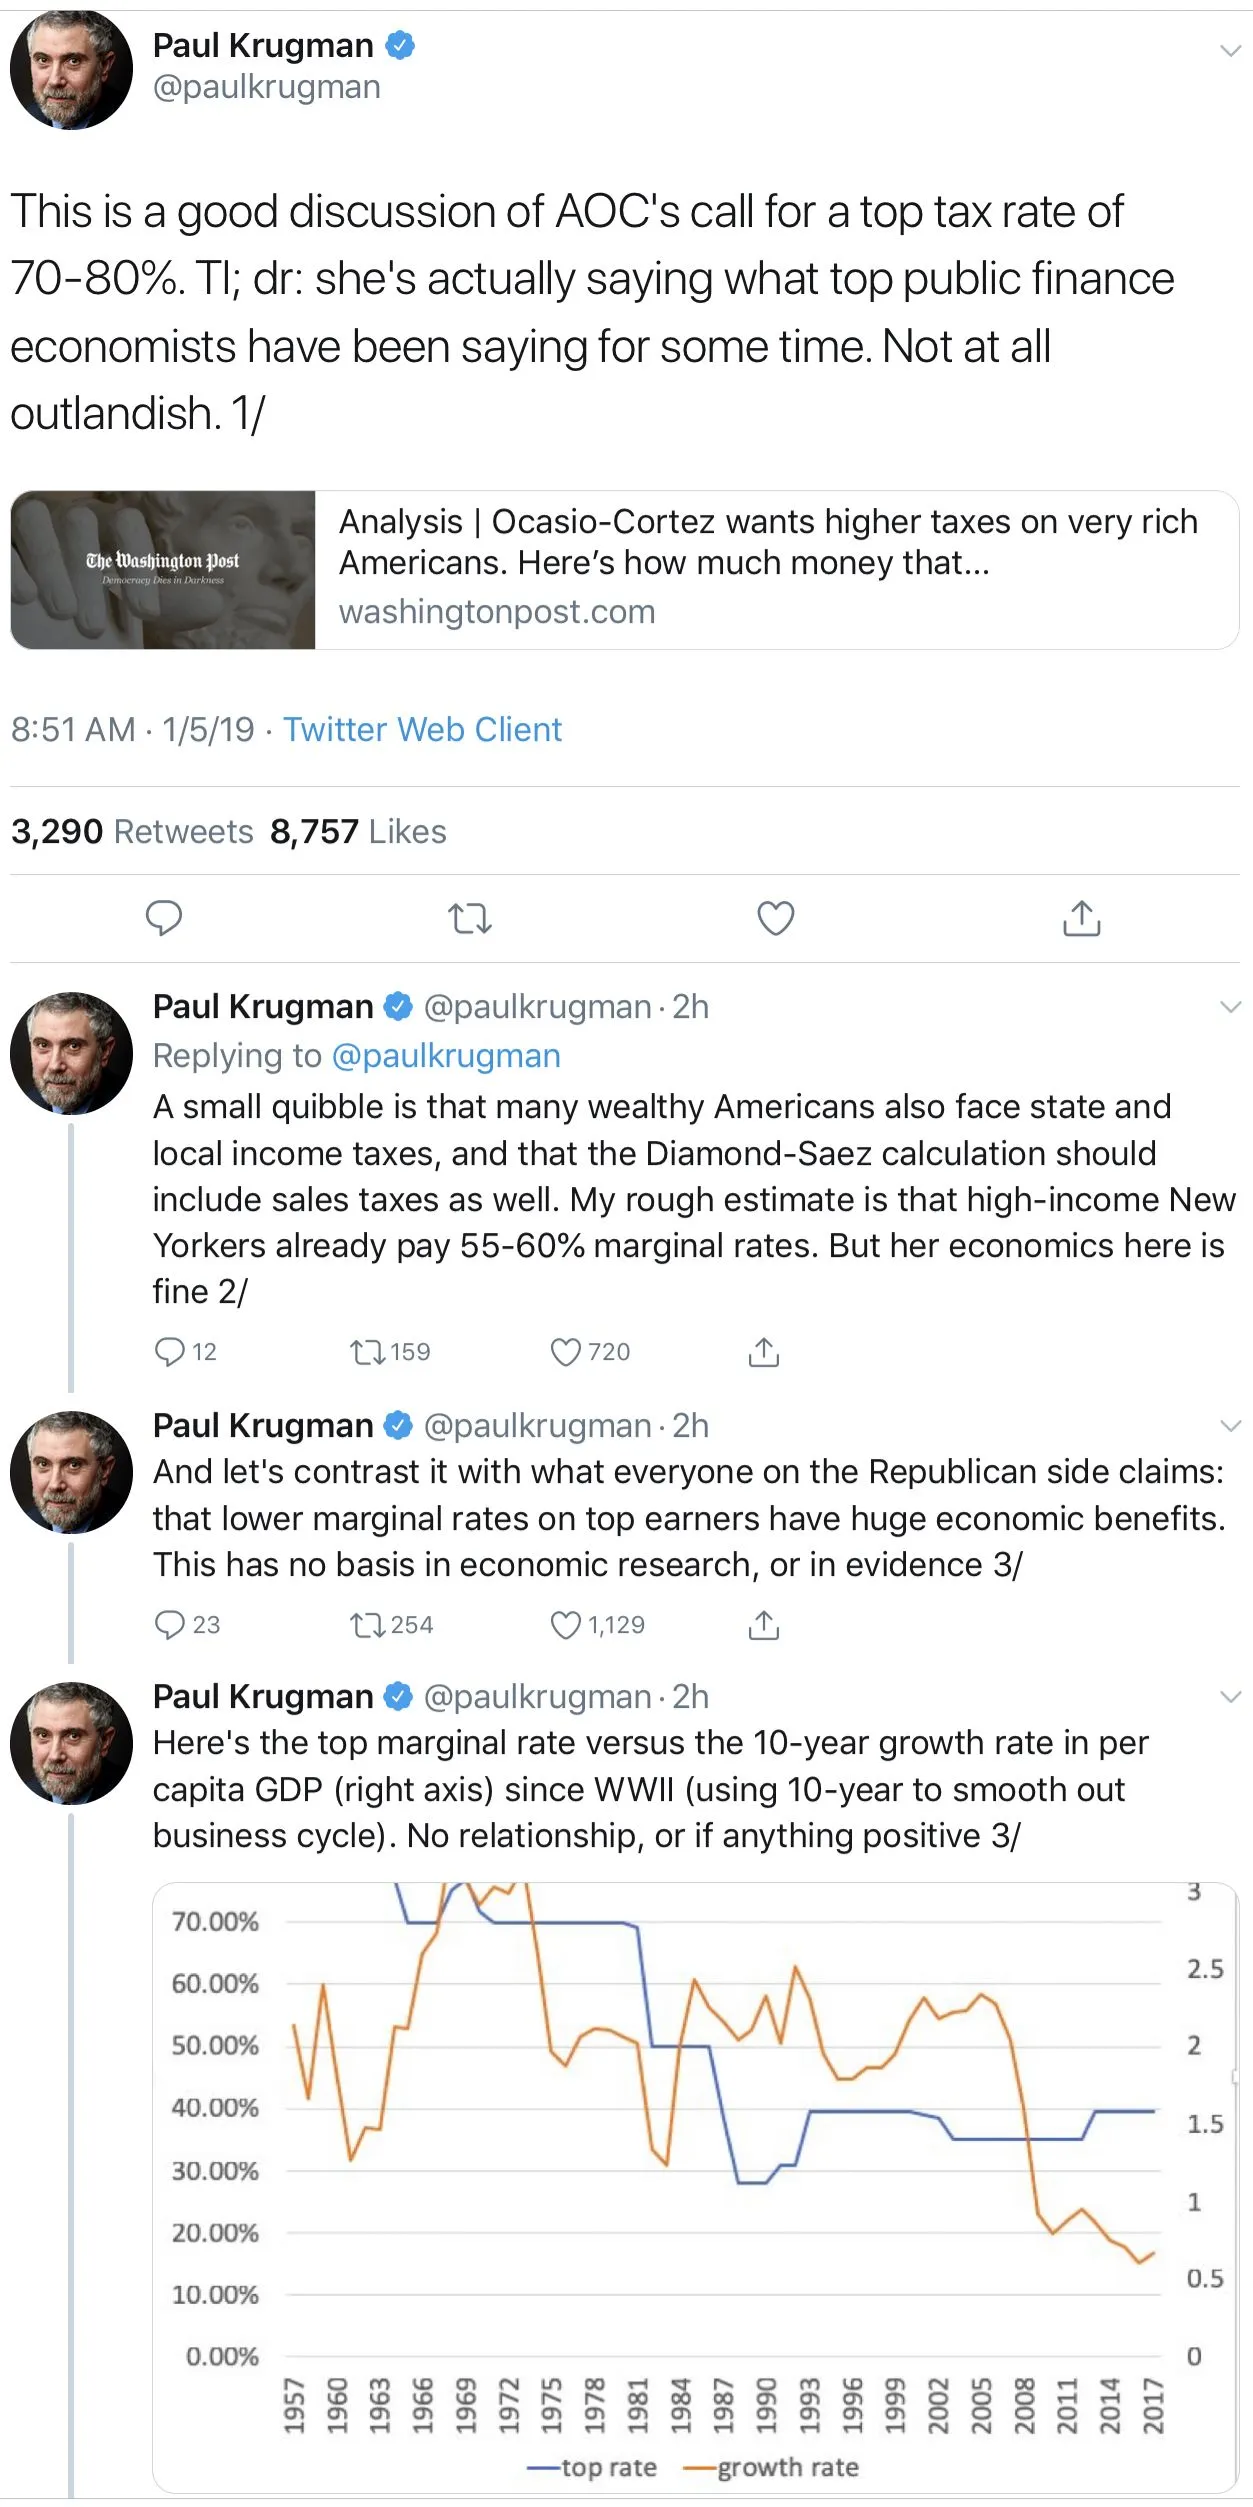Like the reply with 1,129 likes

click(566, 1625)
